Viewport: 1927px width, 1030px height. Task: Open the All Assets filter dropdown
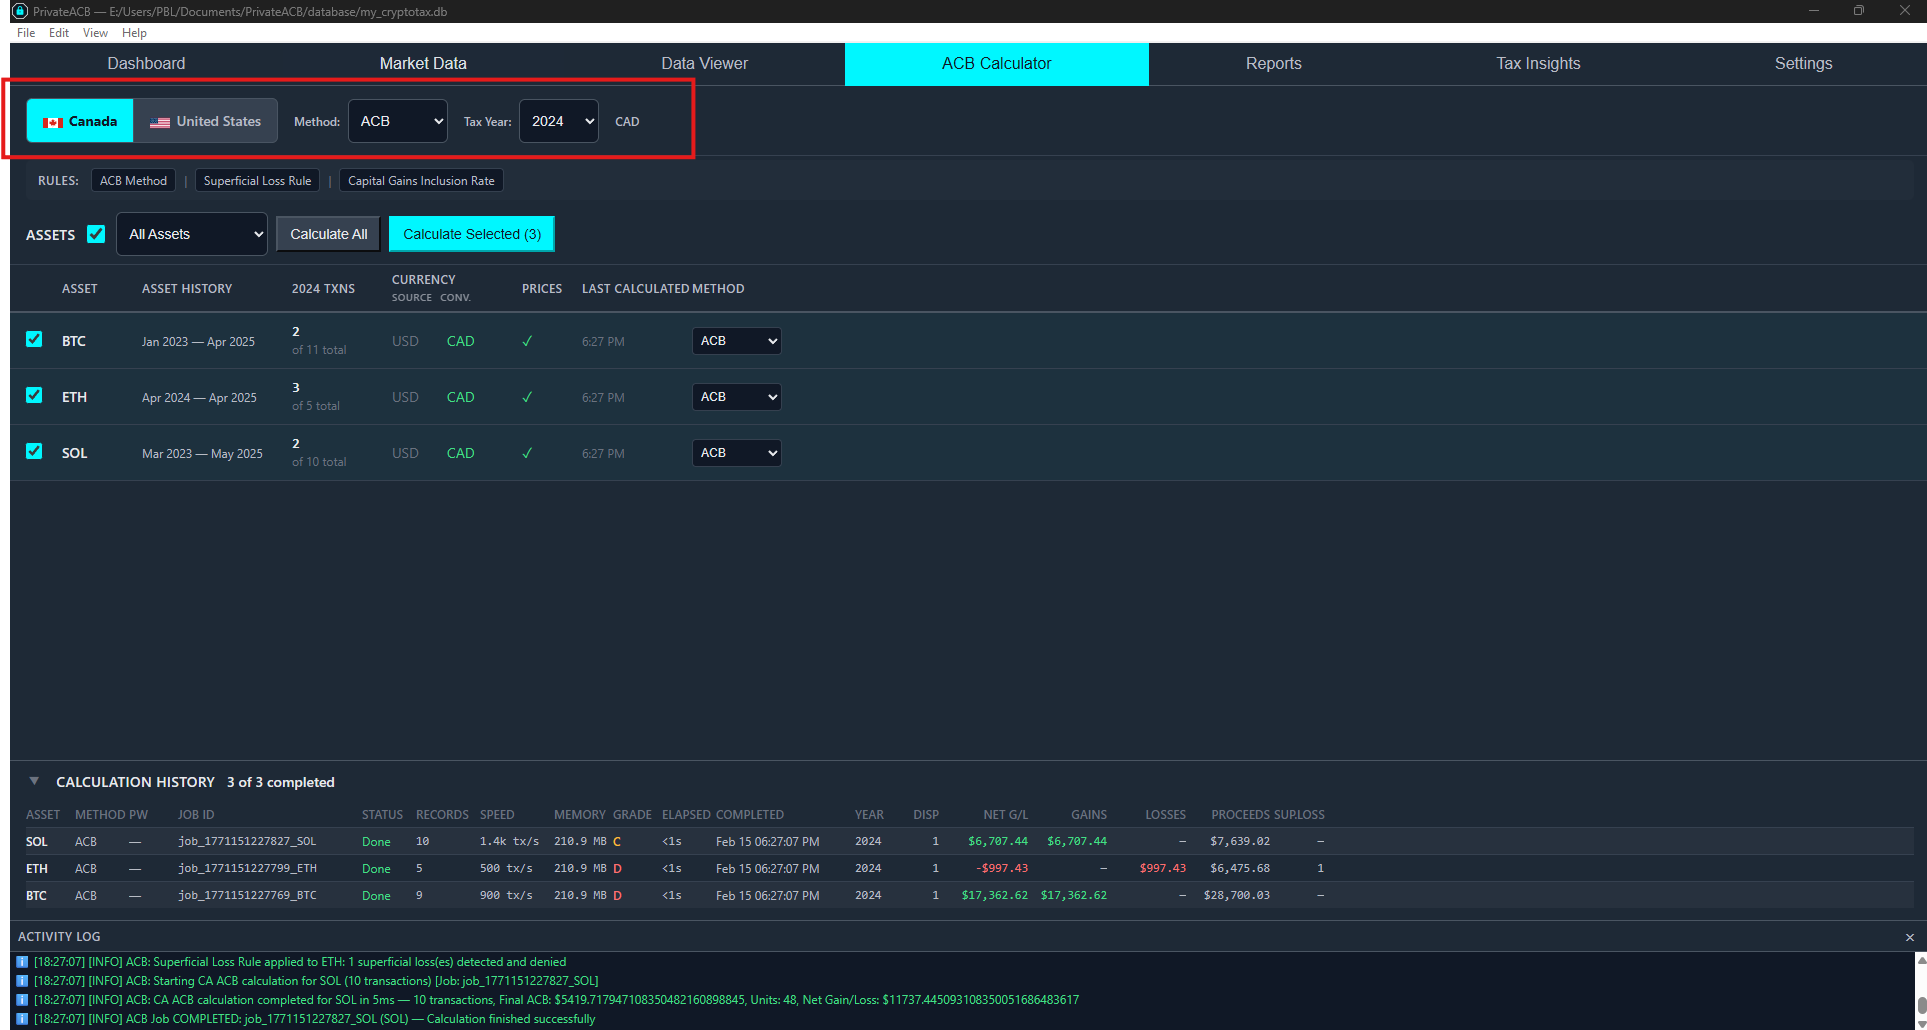191,233
